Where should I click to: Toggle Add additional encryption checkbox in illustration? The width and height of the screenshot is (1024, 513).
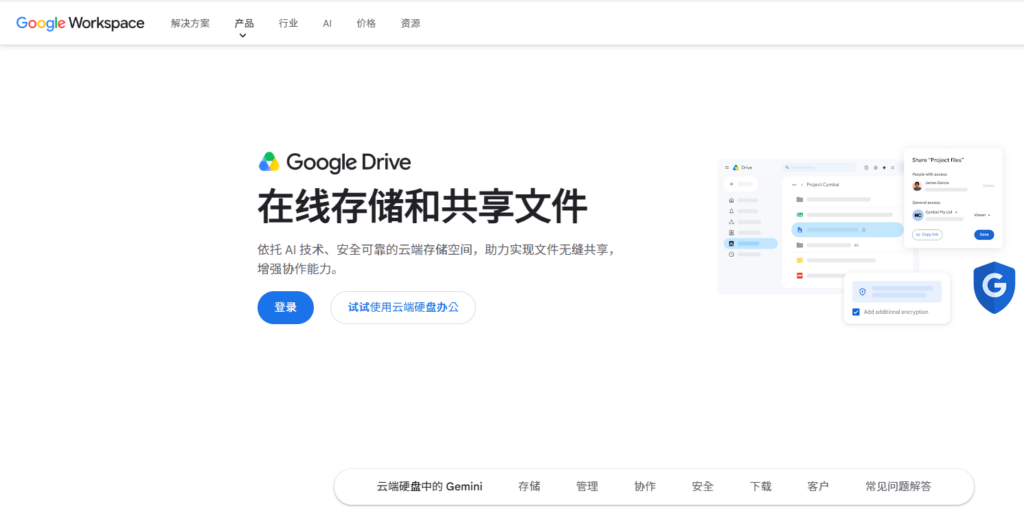[856, 312]
